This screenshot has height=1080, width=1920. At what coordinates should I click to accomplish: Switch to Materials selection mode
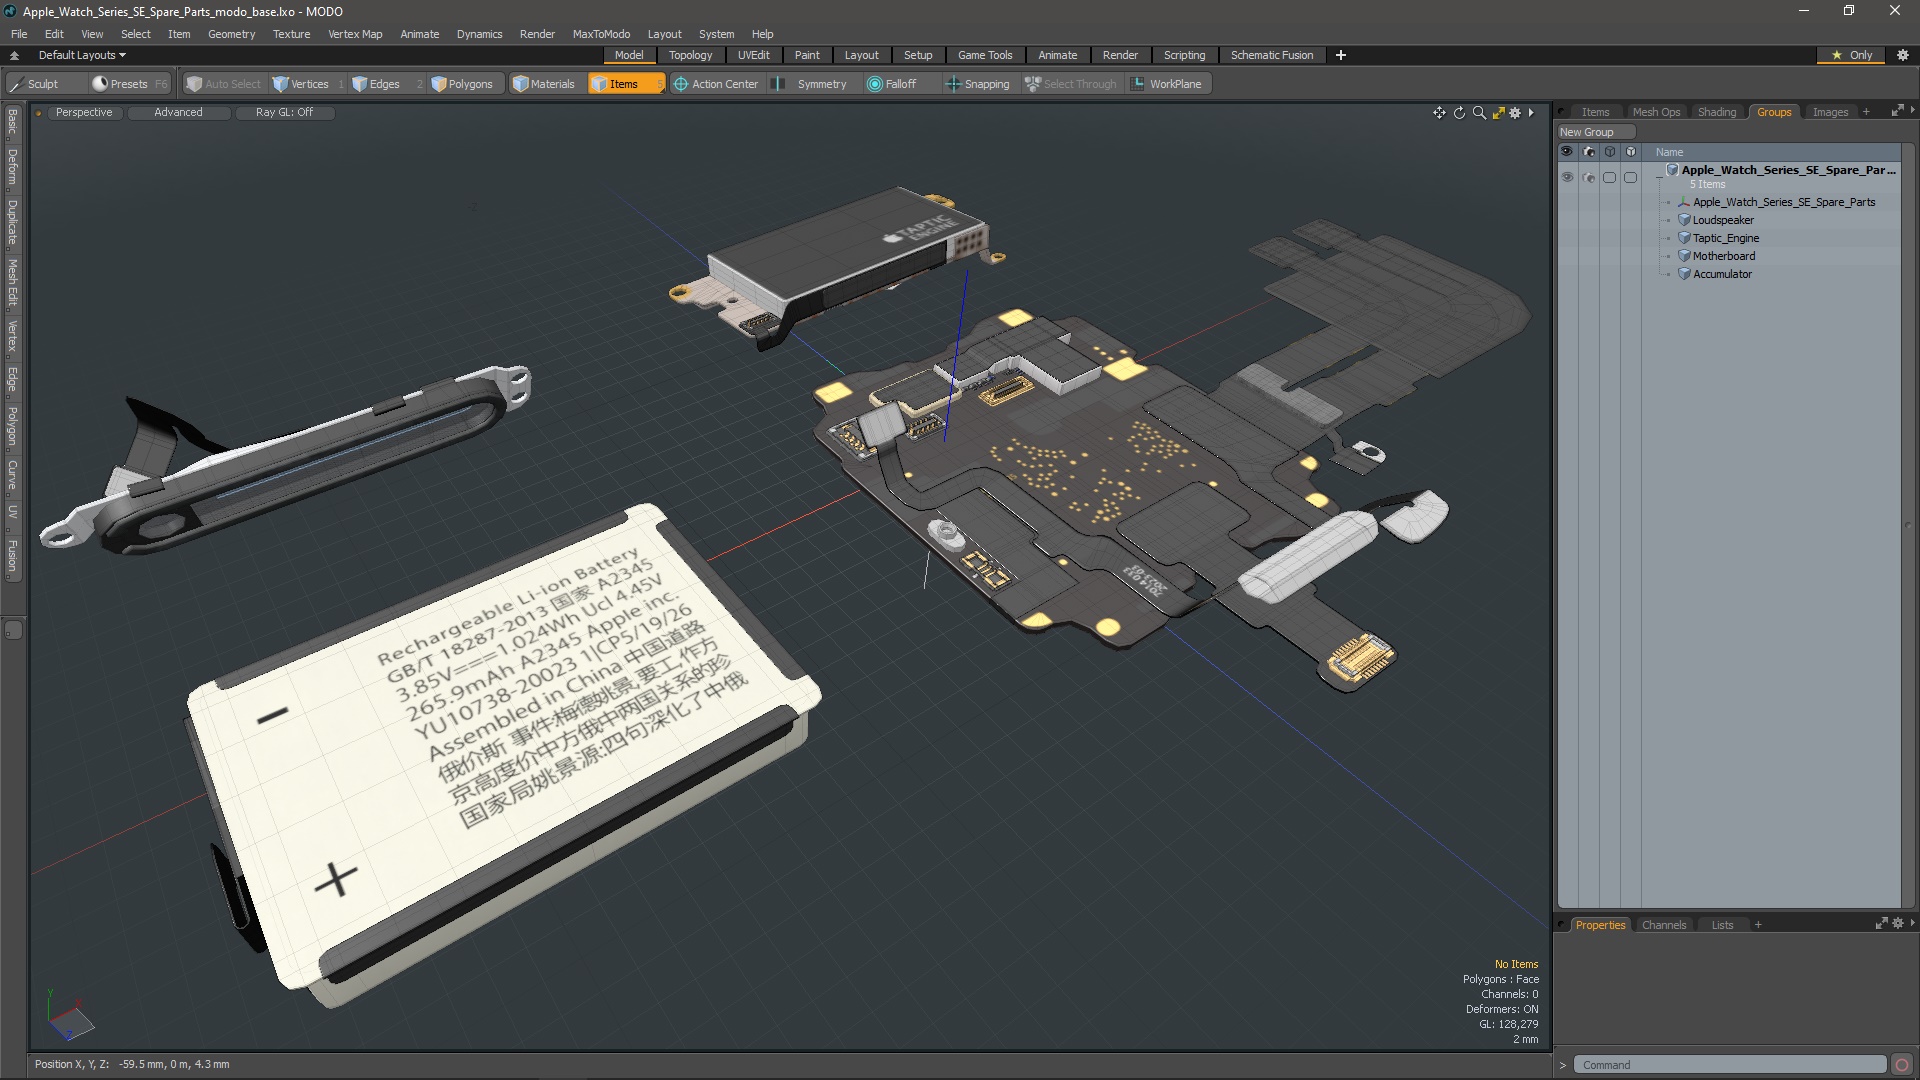pyautogui.click(x=545, y=84)
